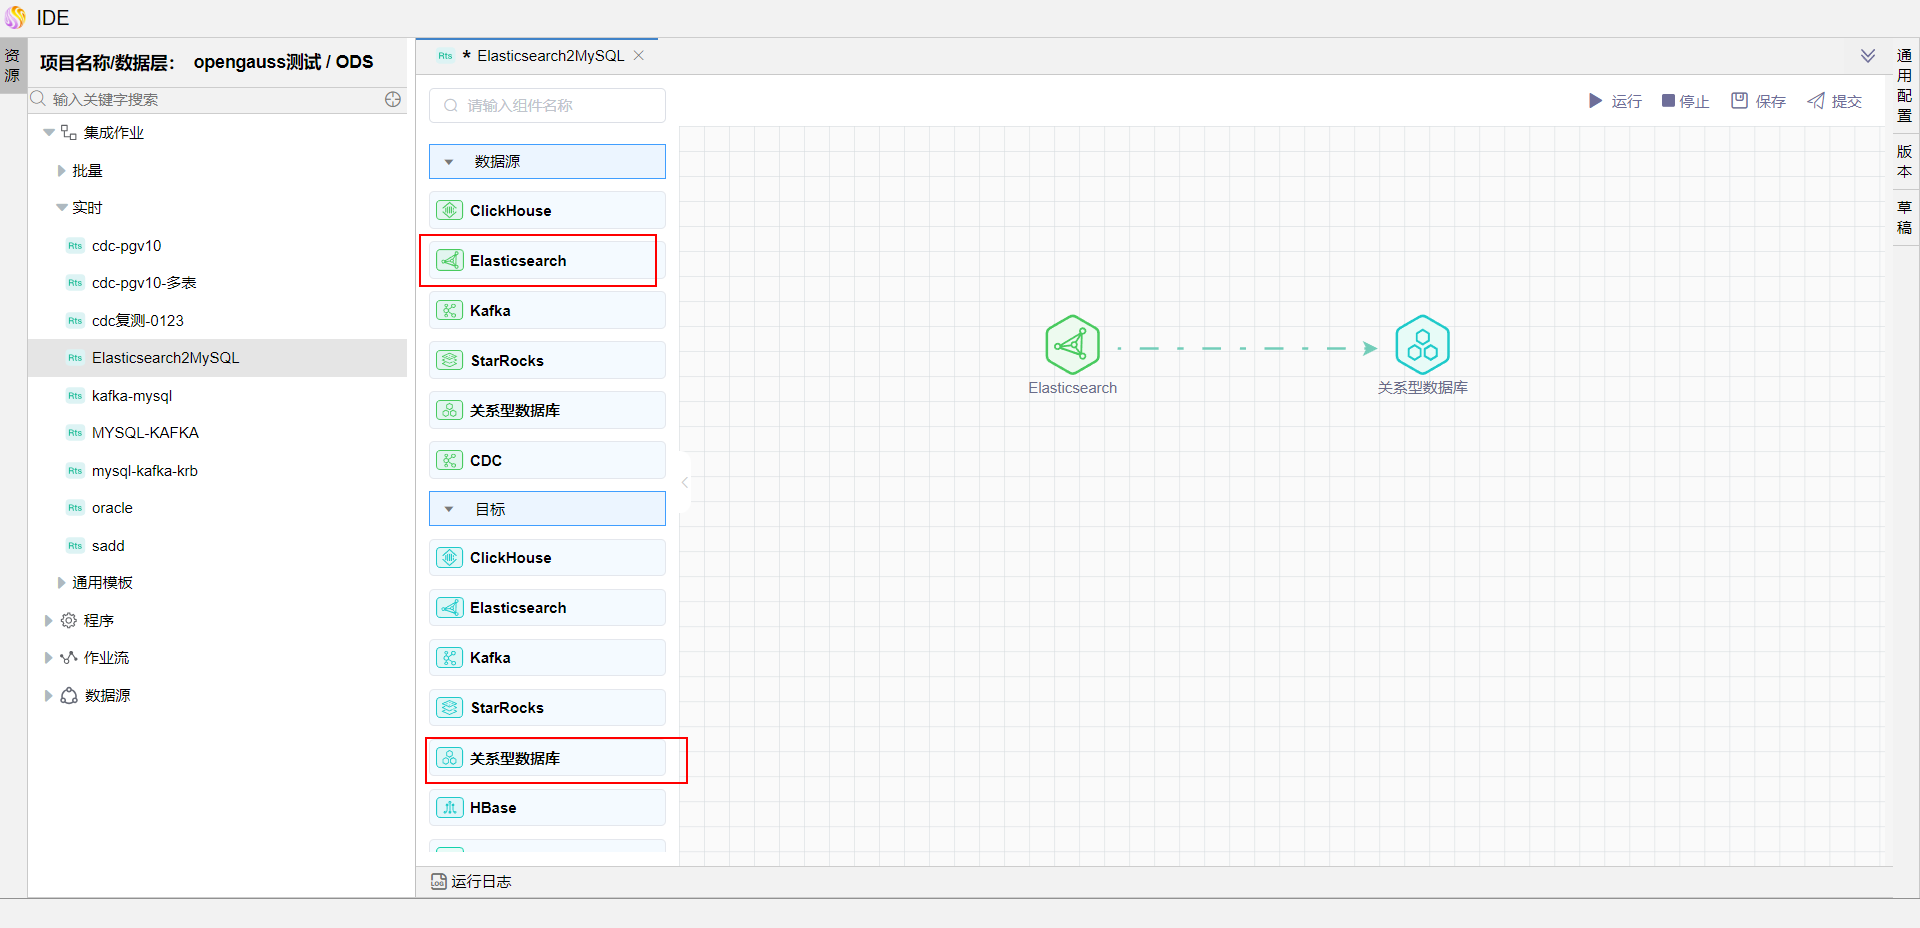Collapse the 目标 component group
This screenshot has width=1920, height=928.
click(x=449, y=510)
